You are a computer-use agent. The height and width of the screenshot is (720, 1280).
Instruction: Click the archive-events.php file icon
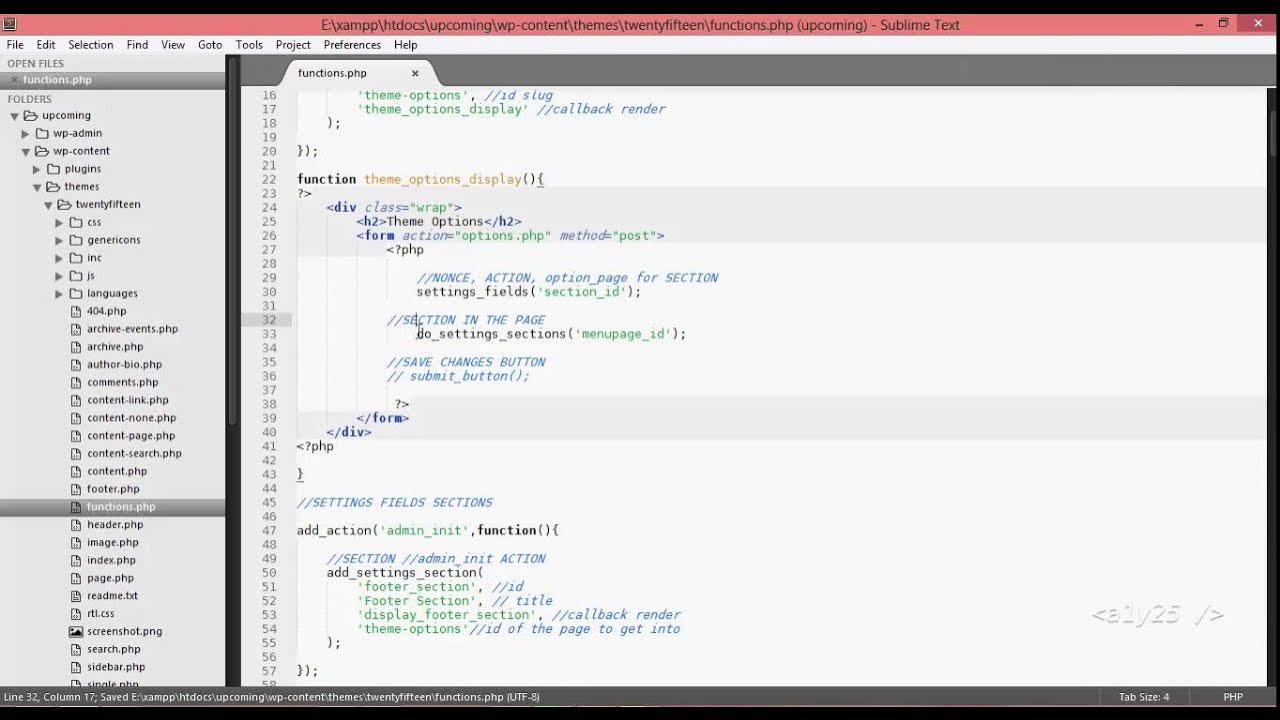coord(76,329)
